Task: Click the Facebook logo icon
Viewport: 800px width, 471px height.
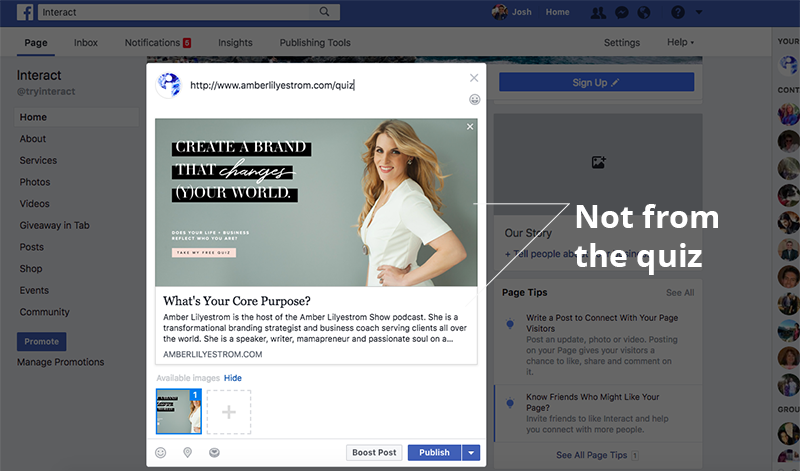Action: click(x=25, y=12)
